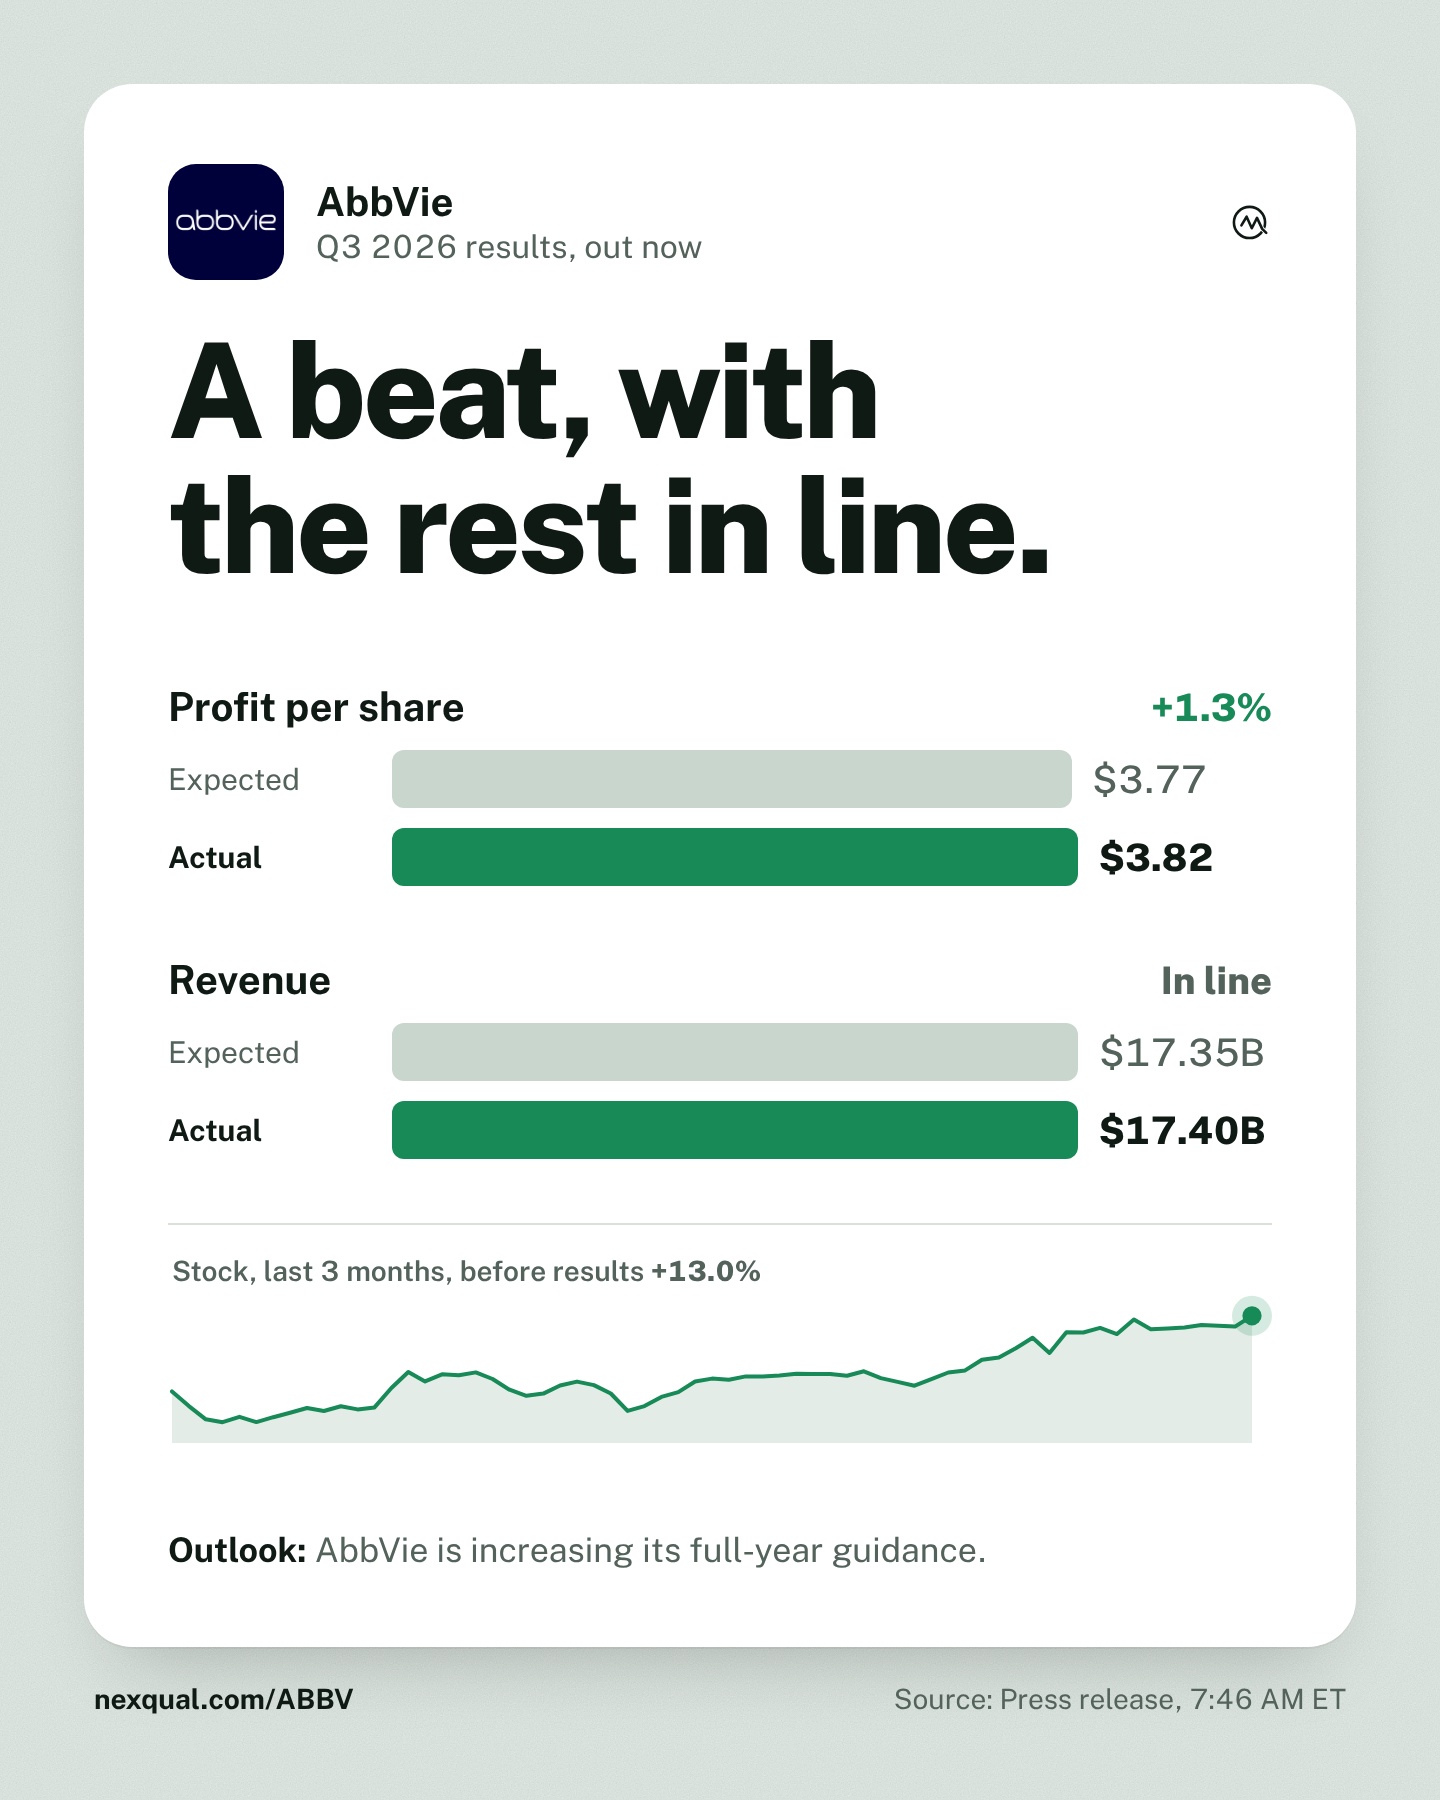Click the +1.3% profit beat label
1440x1800 pixels.
1211,707
